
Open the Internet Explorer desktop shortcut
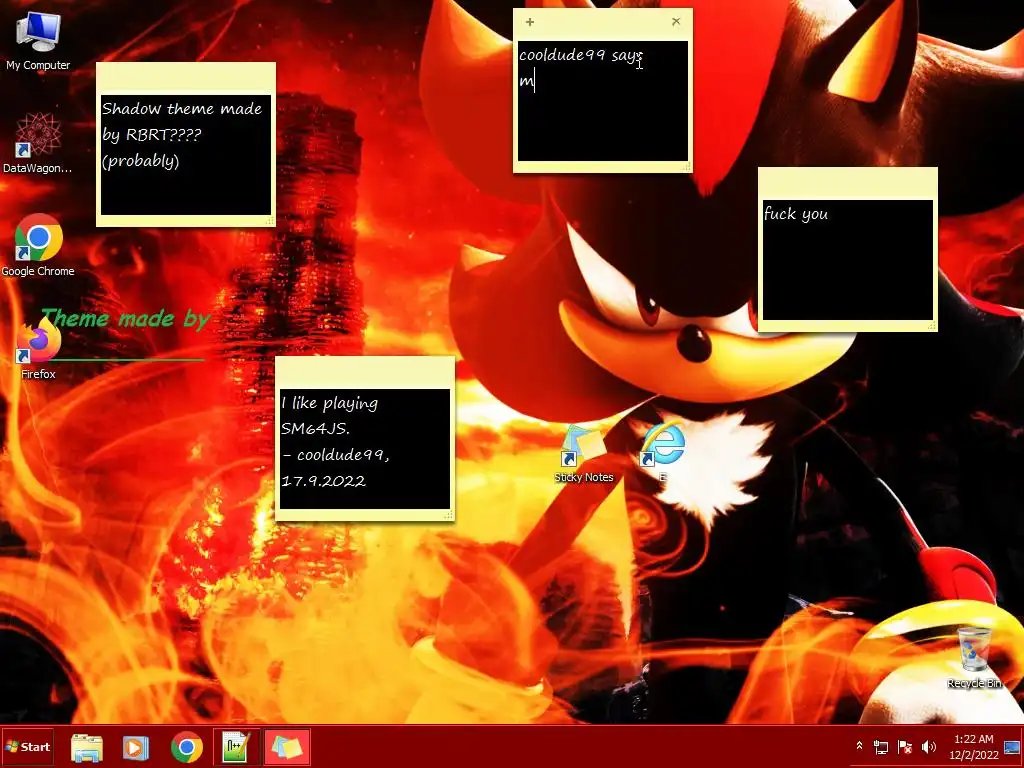(663, 453)
